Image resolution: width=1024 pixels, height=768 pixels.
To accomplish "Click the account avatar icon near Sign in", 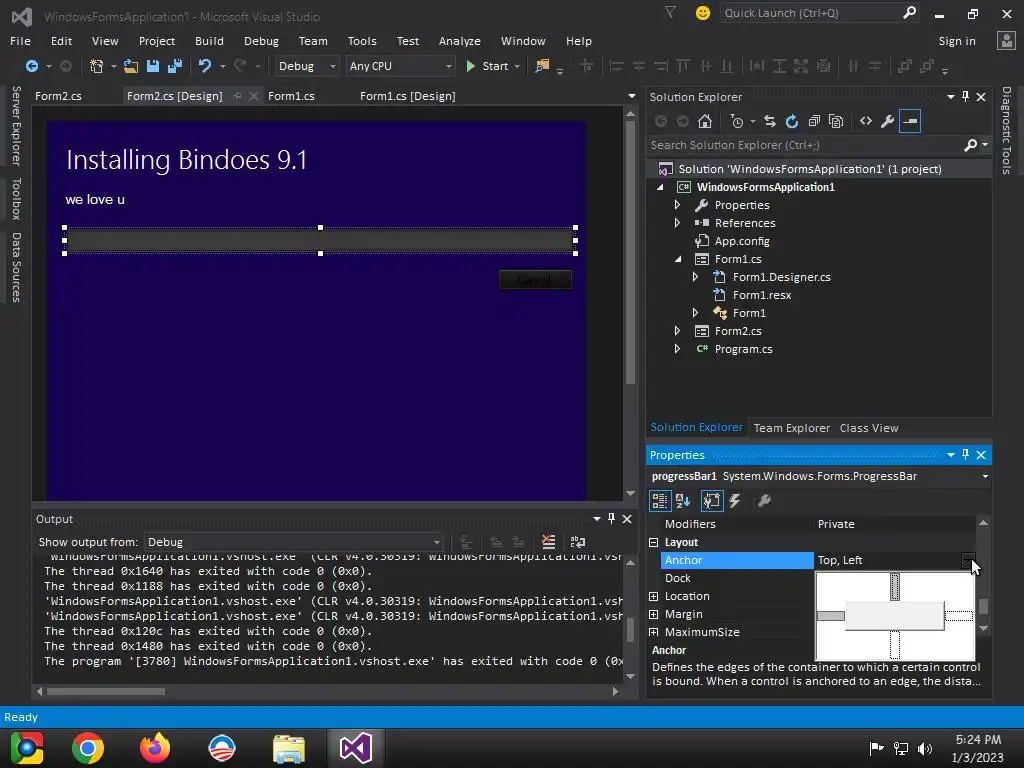I will coord(1006,40).
